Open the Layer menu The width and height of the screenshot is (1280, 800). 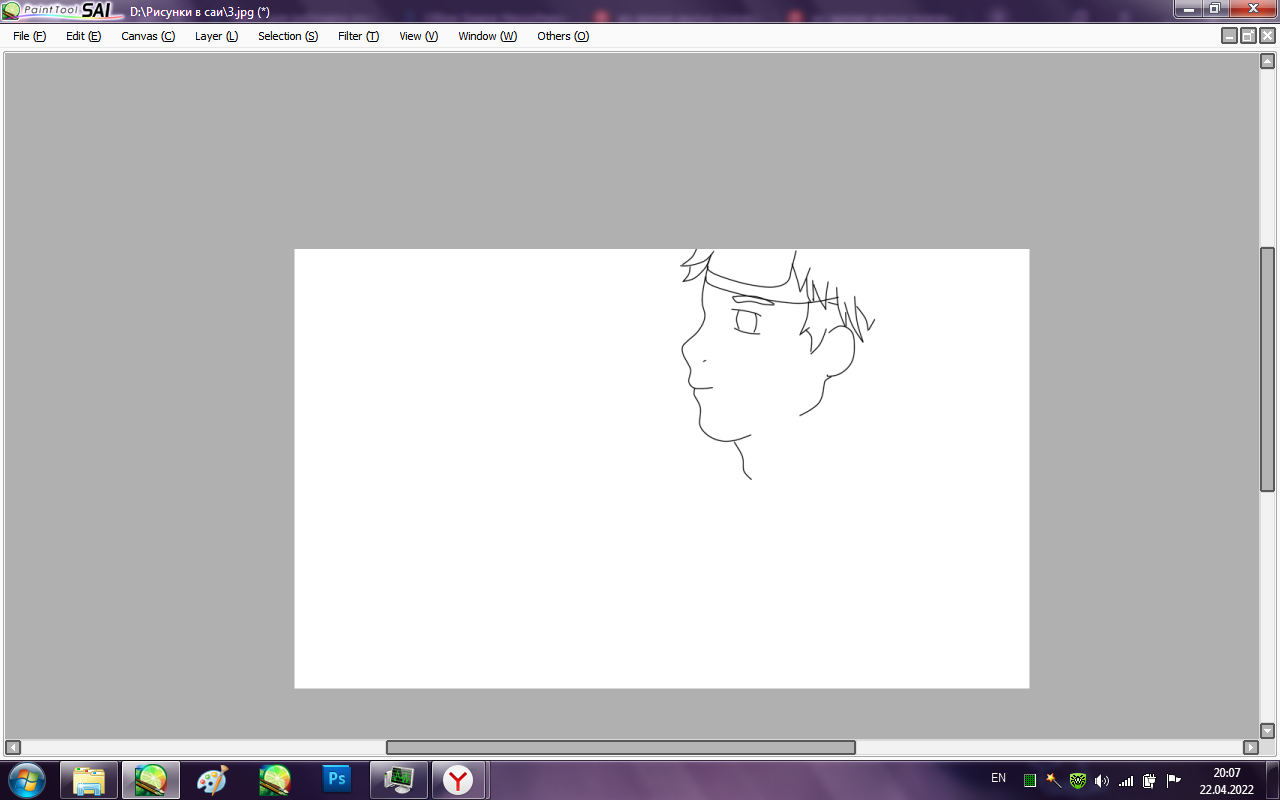(x=216, y=36)
